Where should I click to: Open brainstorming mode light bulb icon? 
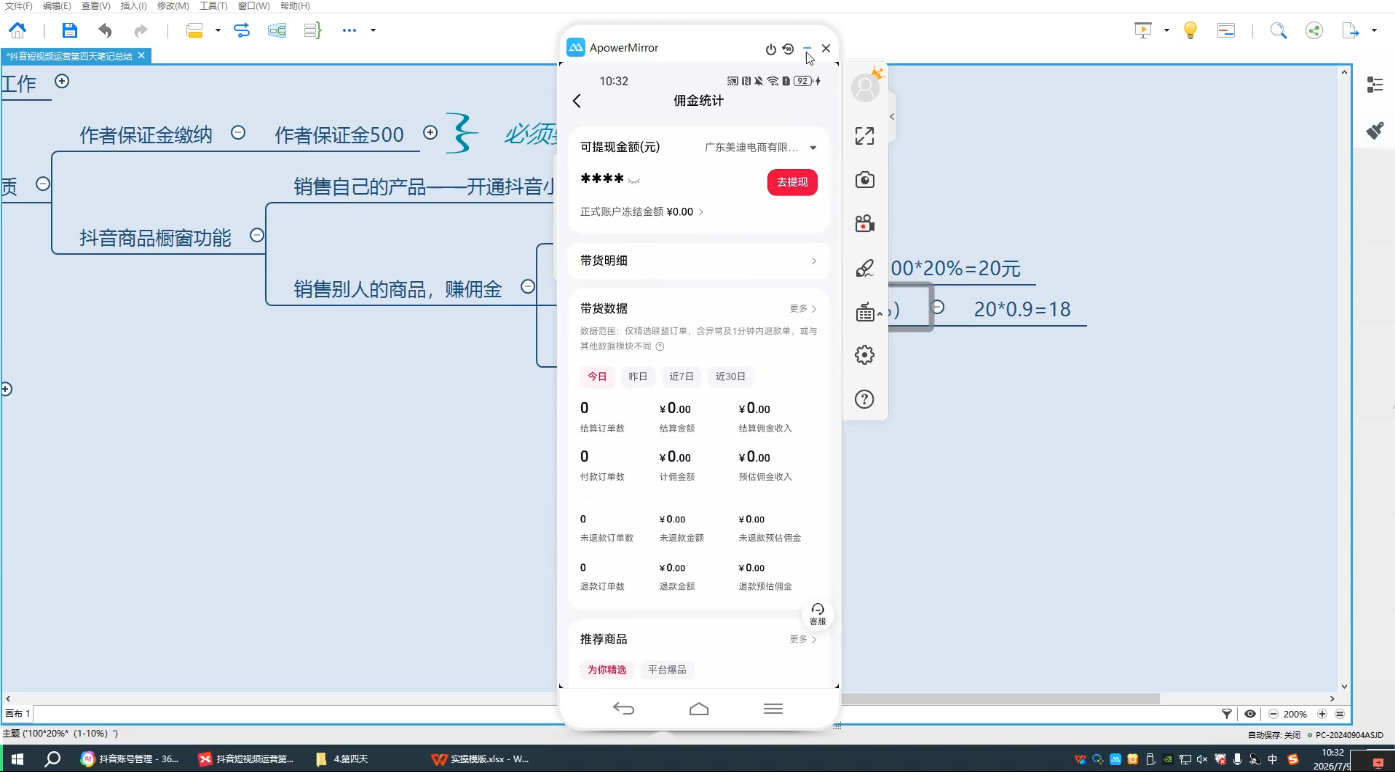point(1190,30)
